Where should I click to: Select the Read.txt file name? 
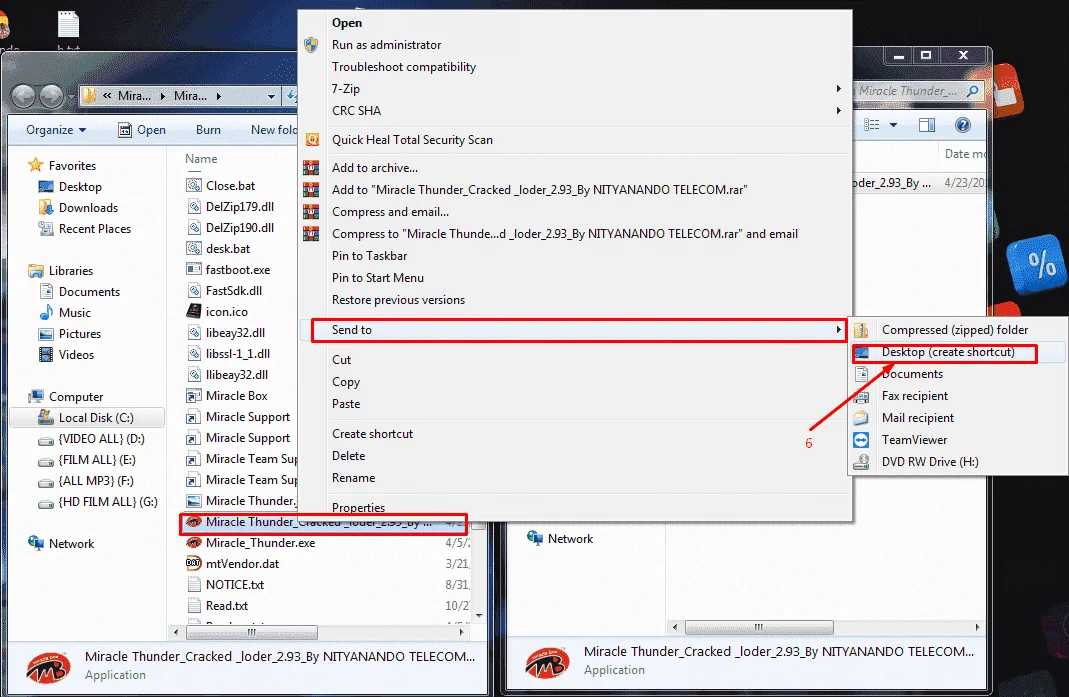point(227,606)
